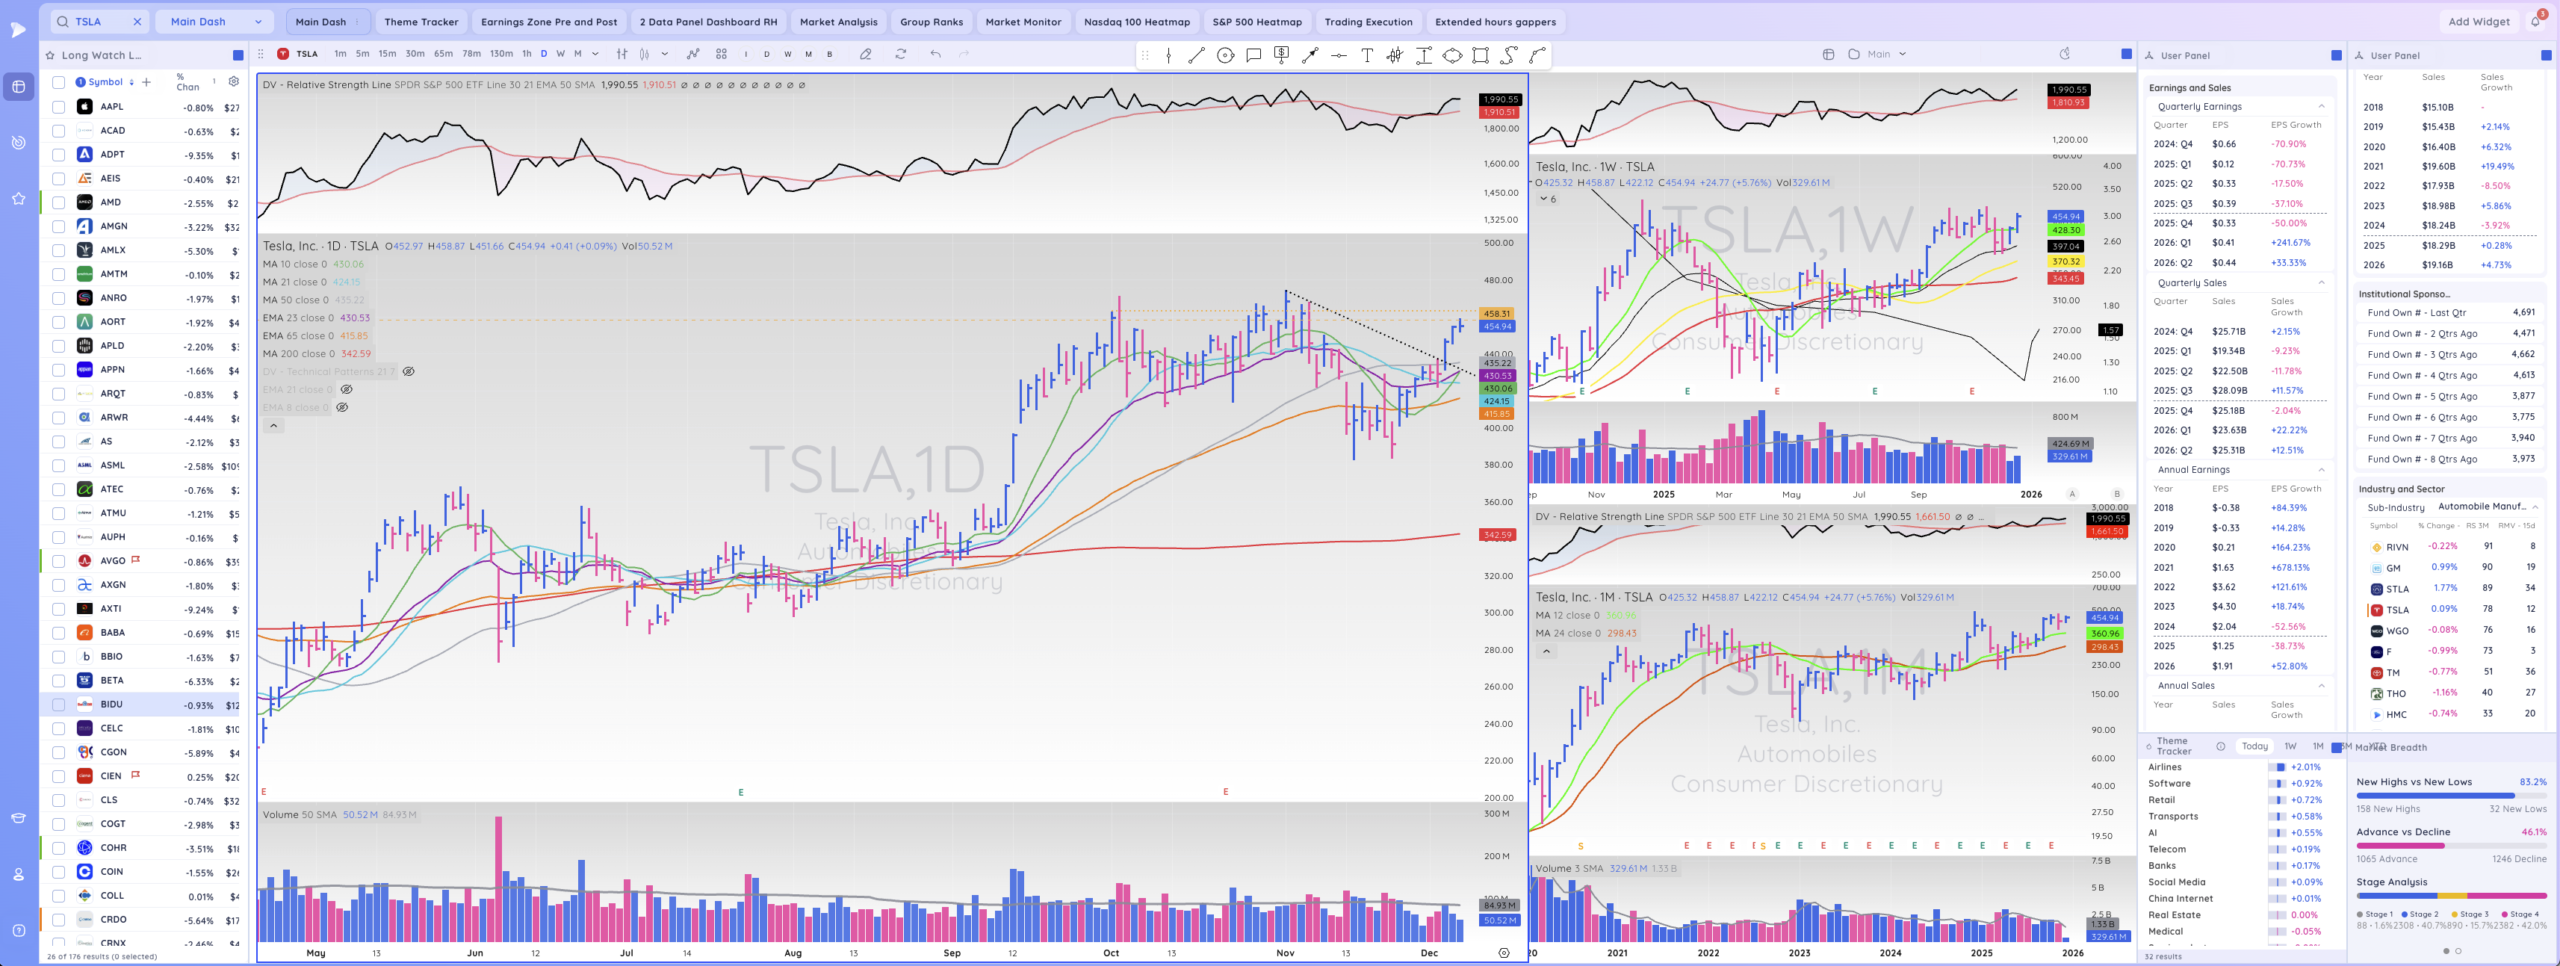Screen dimensions: 2560x966
Task: Open the chart style dropdown arrow
Action: [664, 54]
